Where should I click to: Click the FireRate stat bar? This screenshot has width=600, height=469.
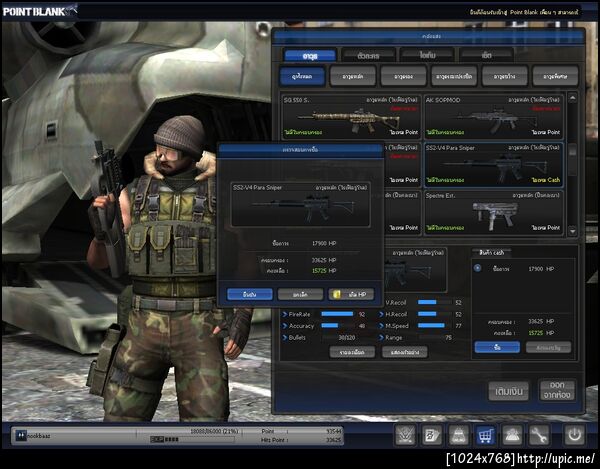coord(337,314)
